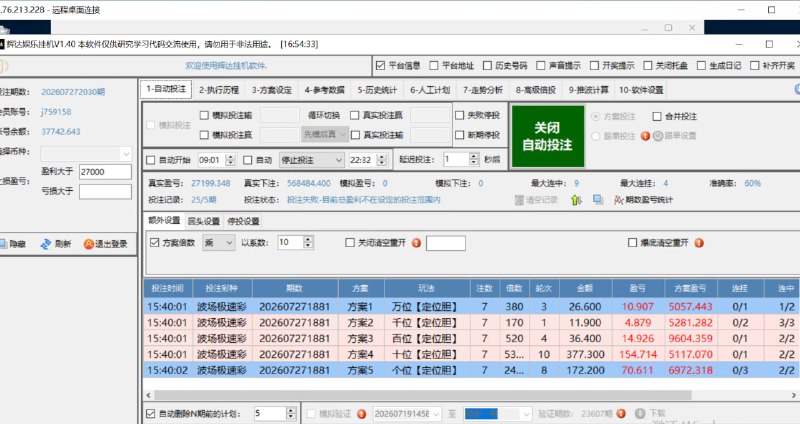The height and width of the screenshot is (424, 800).
Task: Toggle the 失败停投 checkbox
Action: (x=459, y=115)
